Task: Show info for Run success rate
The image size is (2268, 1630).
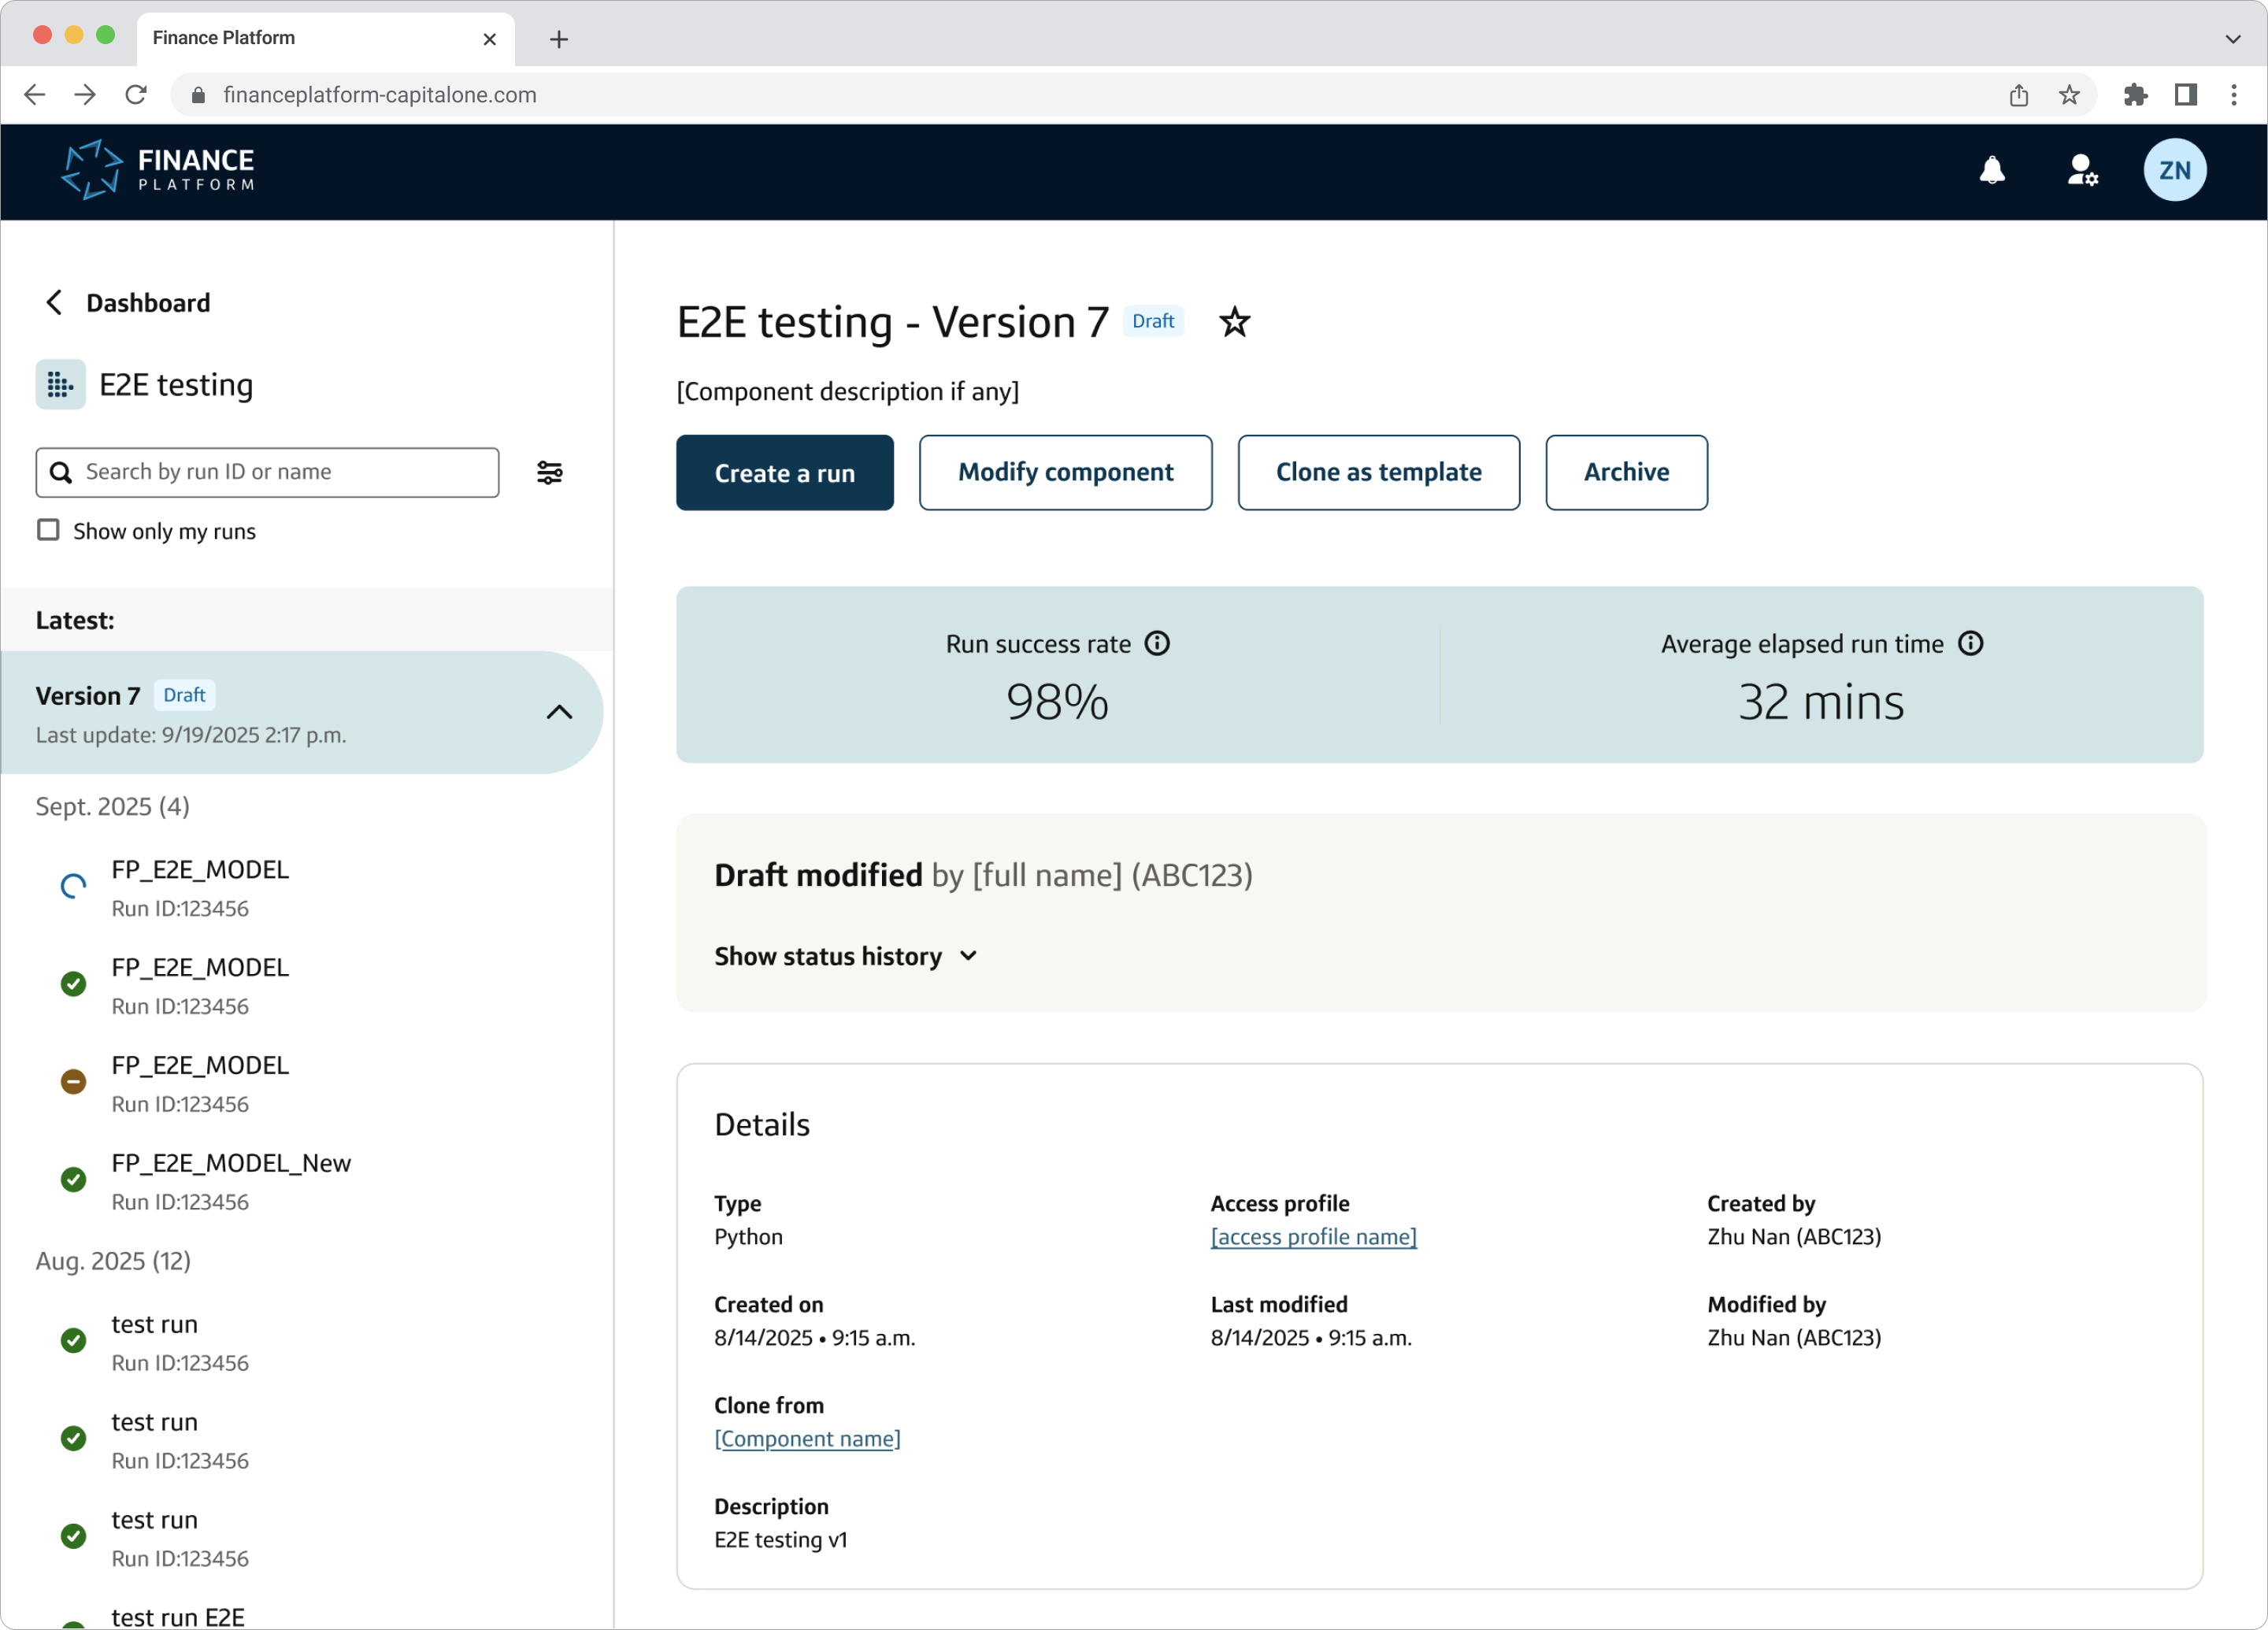Action: click(x=1157, y=644)
